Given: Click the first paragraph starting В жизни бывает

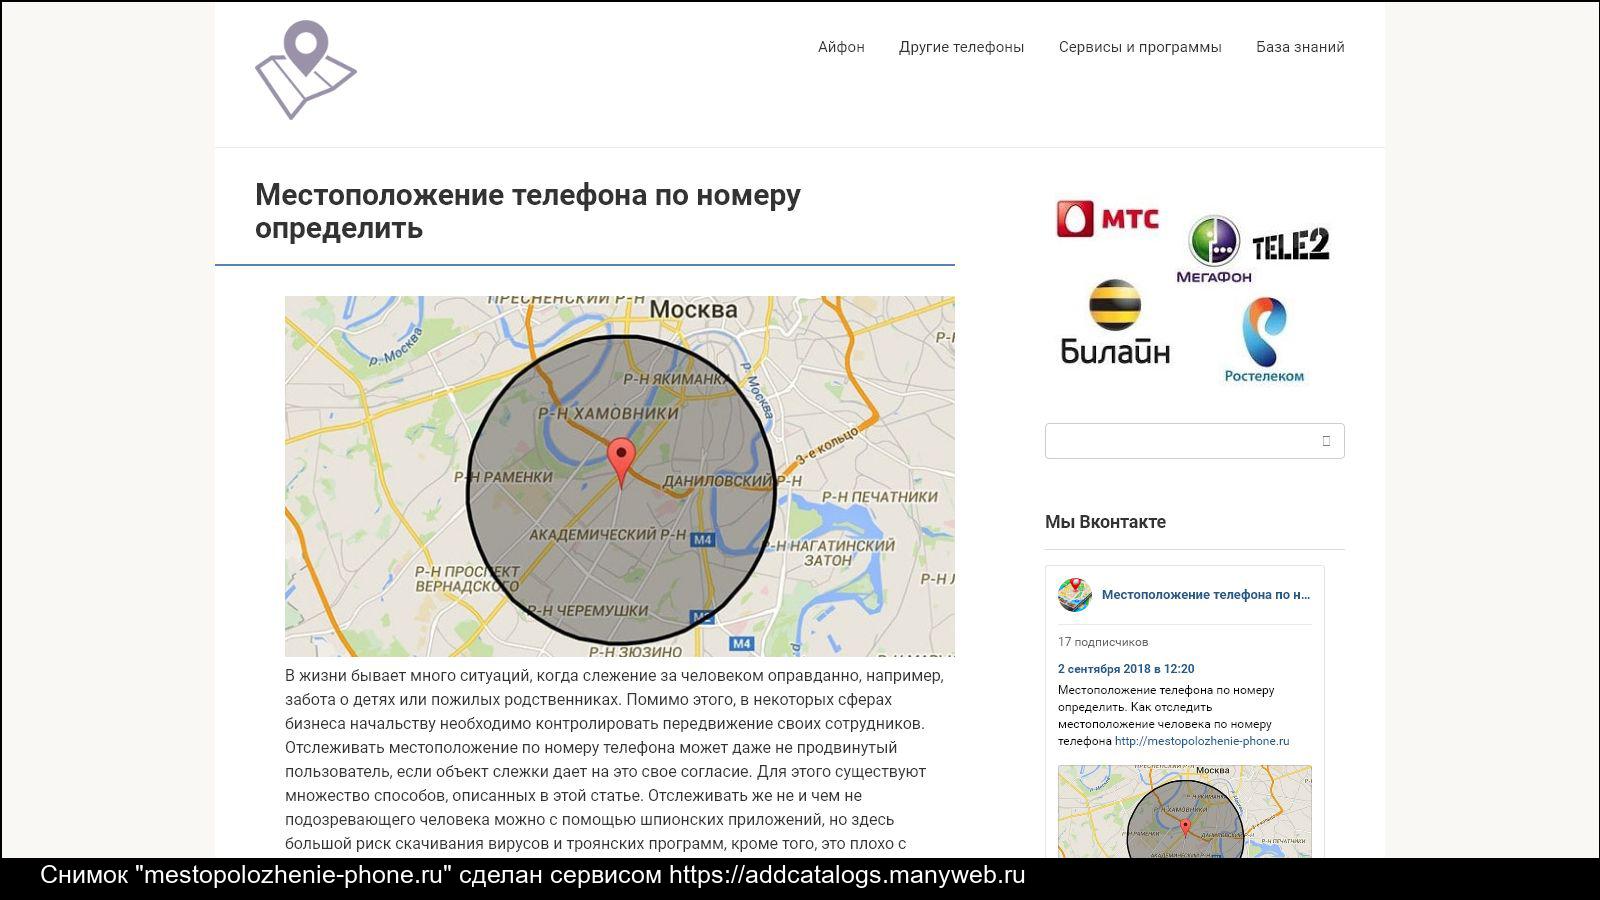Looking at the screenshot, I should tap(615, 760).
